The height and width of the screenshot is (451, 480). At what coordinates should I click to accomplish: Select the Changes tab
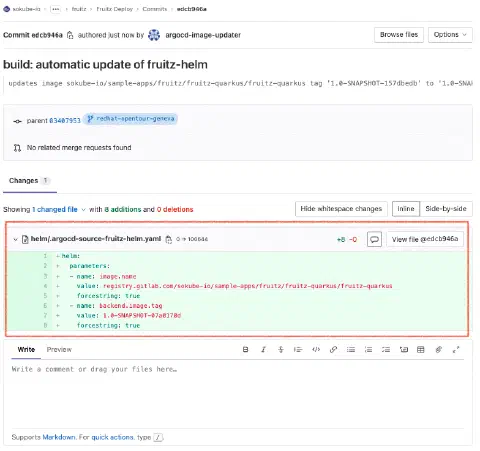[x=30, y=181]
